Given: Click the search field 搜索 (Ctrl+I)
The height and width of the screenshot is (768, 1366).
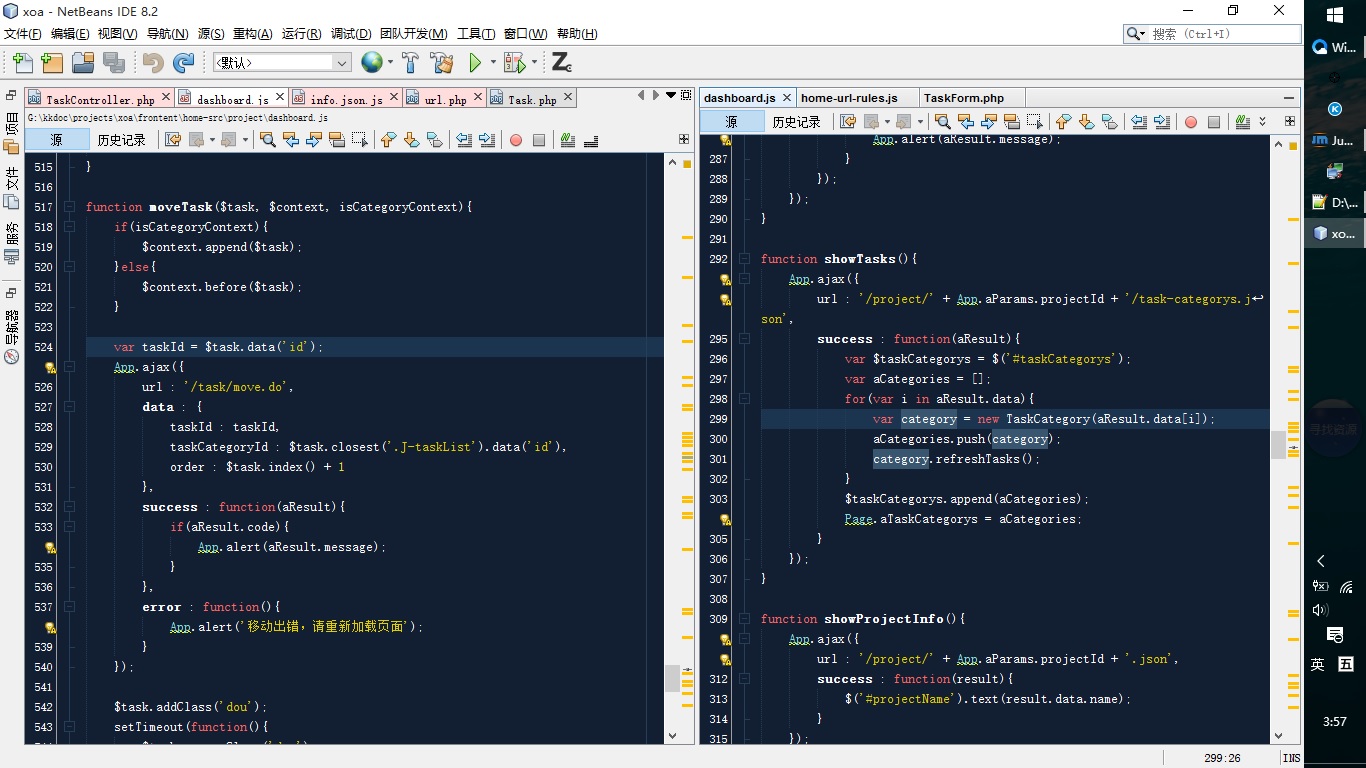Looking at the screenshot, I should [1210, 34].
